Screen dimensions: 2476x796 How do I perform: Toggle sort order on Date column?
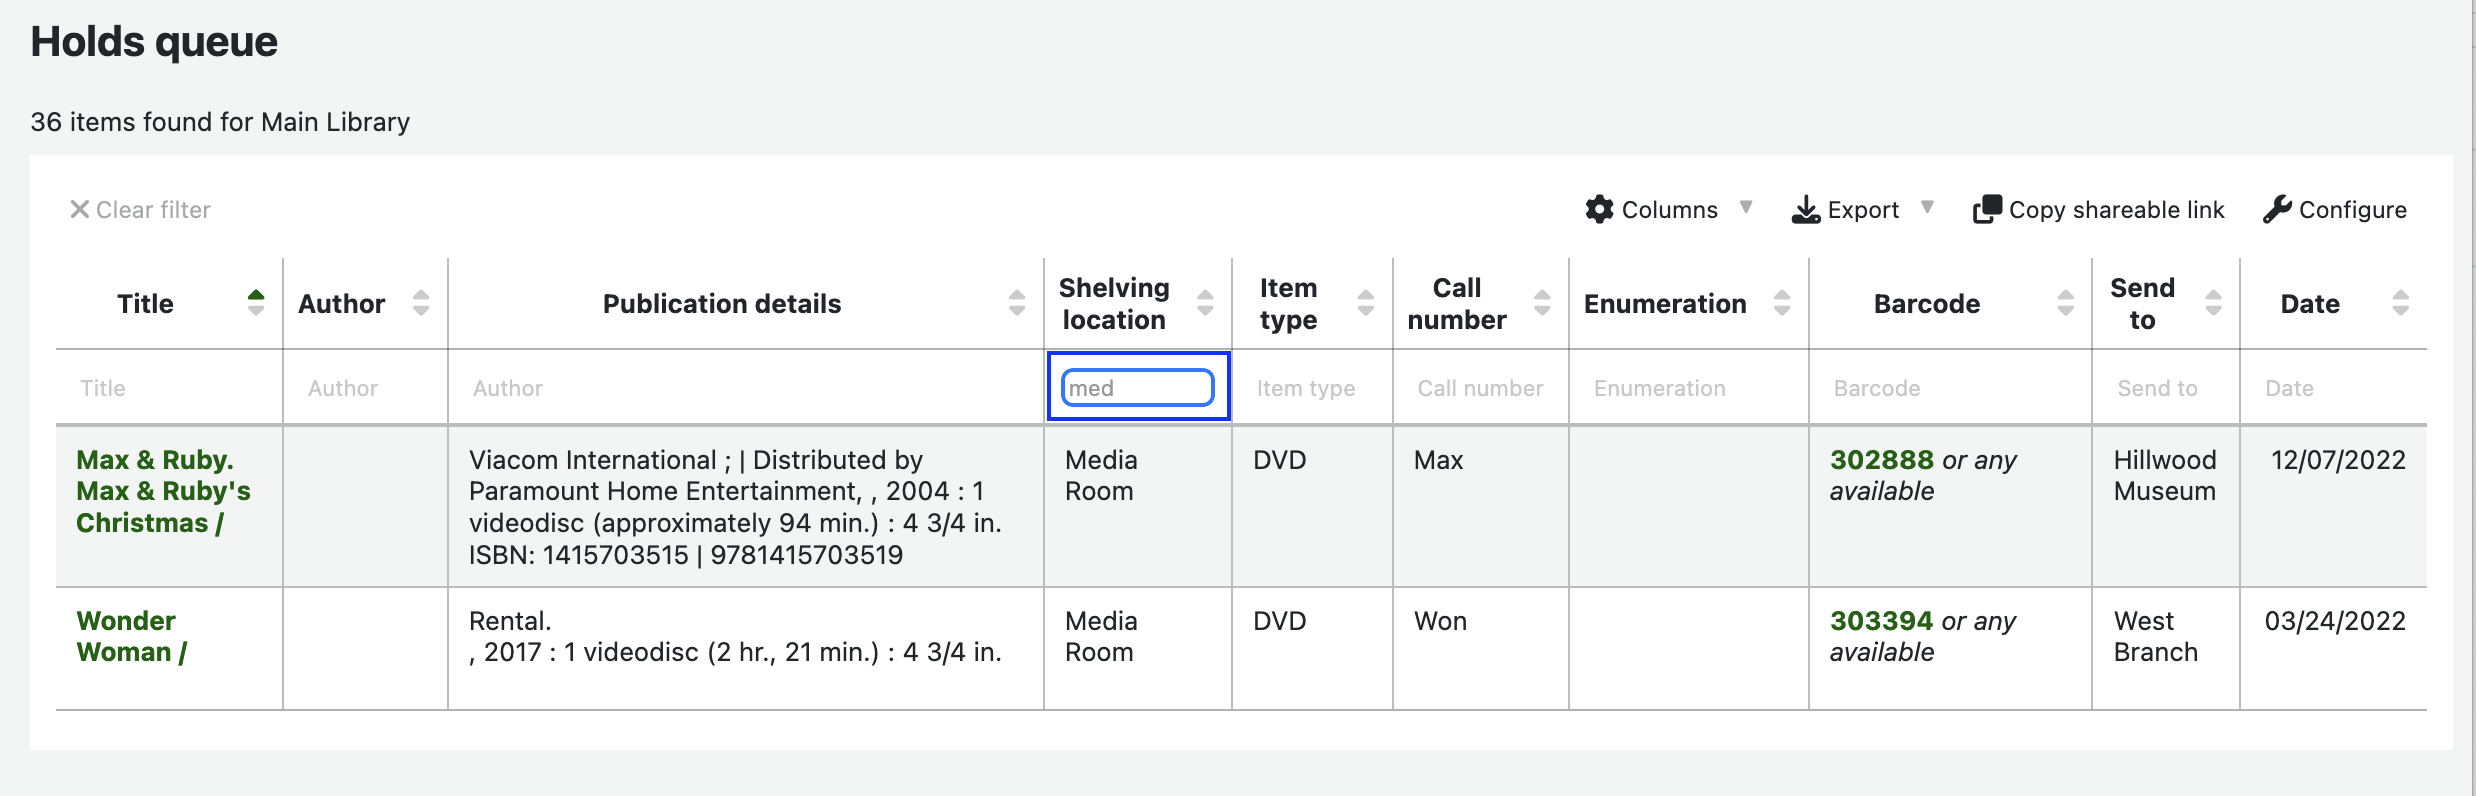click(x=2400, y=303)
